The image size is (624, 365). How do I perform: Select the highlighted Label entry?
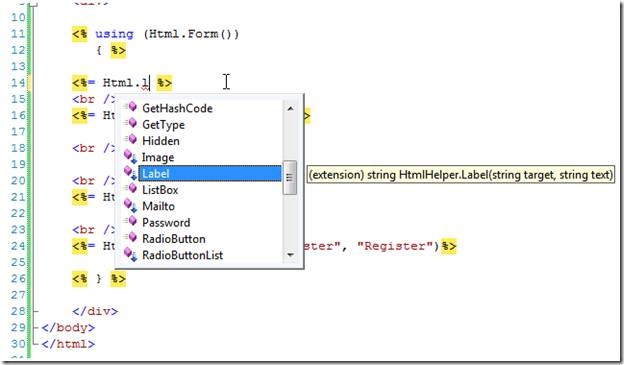(210, 174)
